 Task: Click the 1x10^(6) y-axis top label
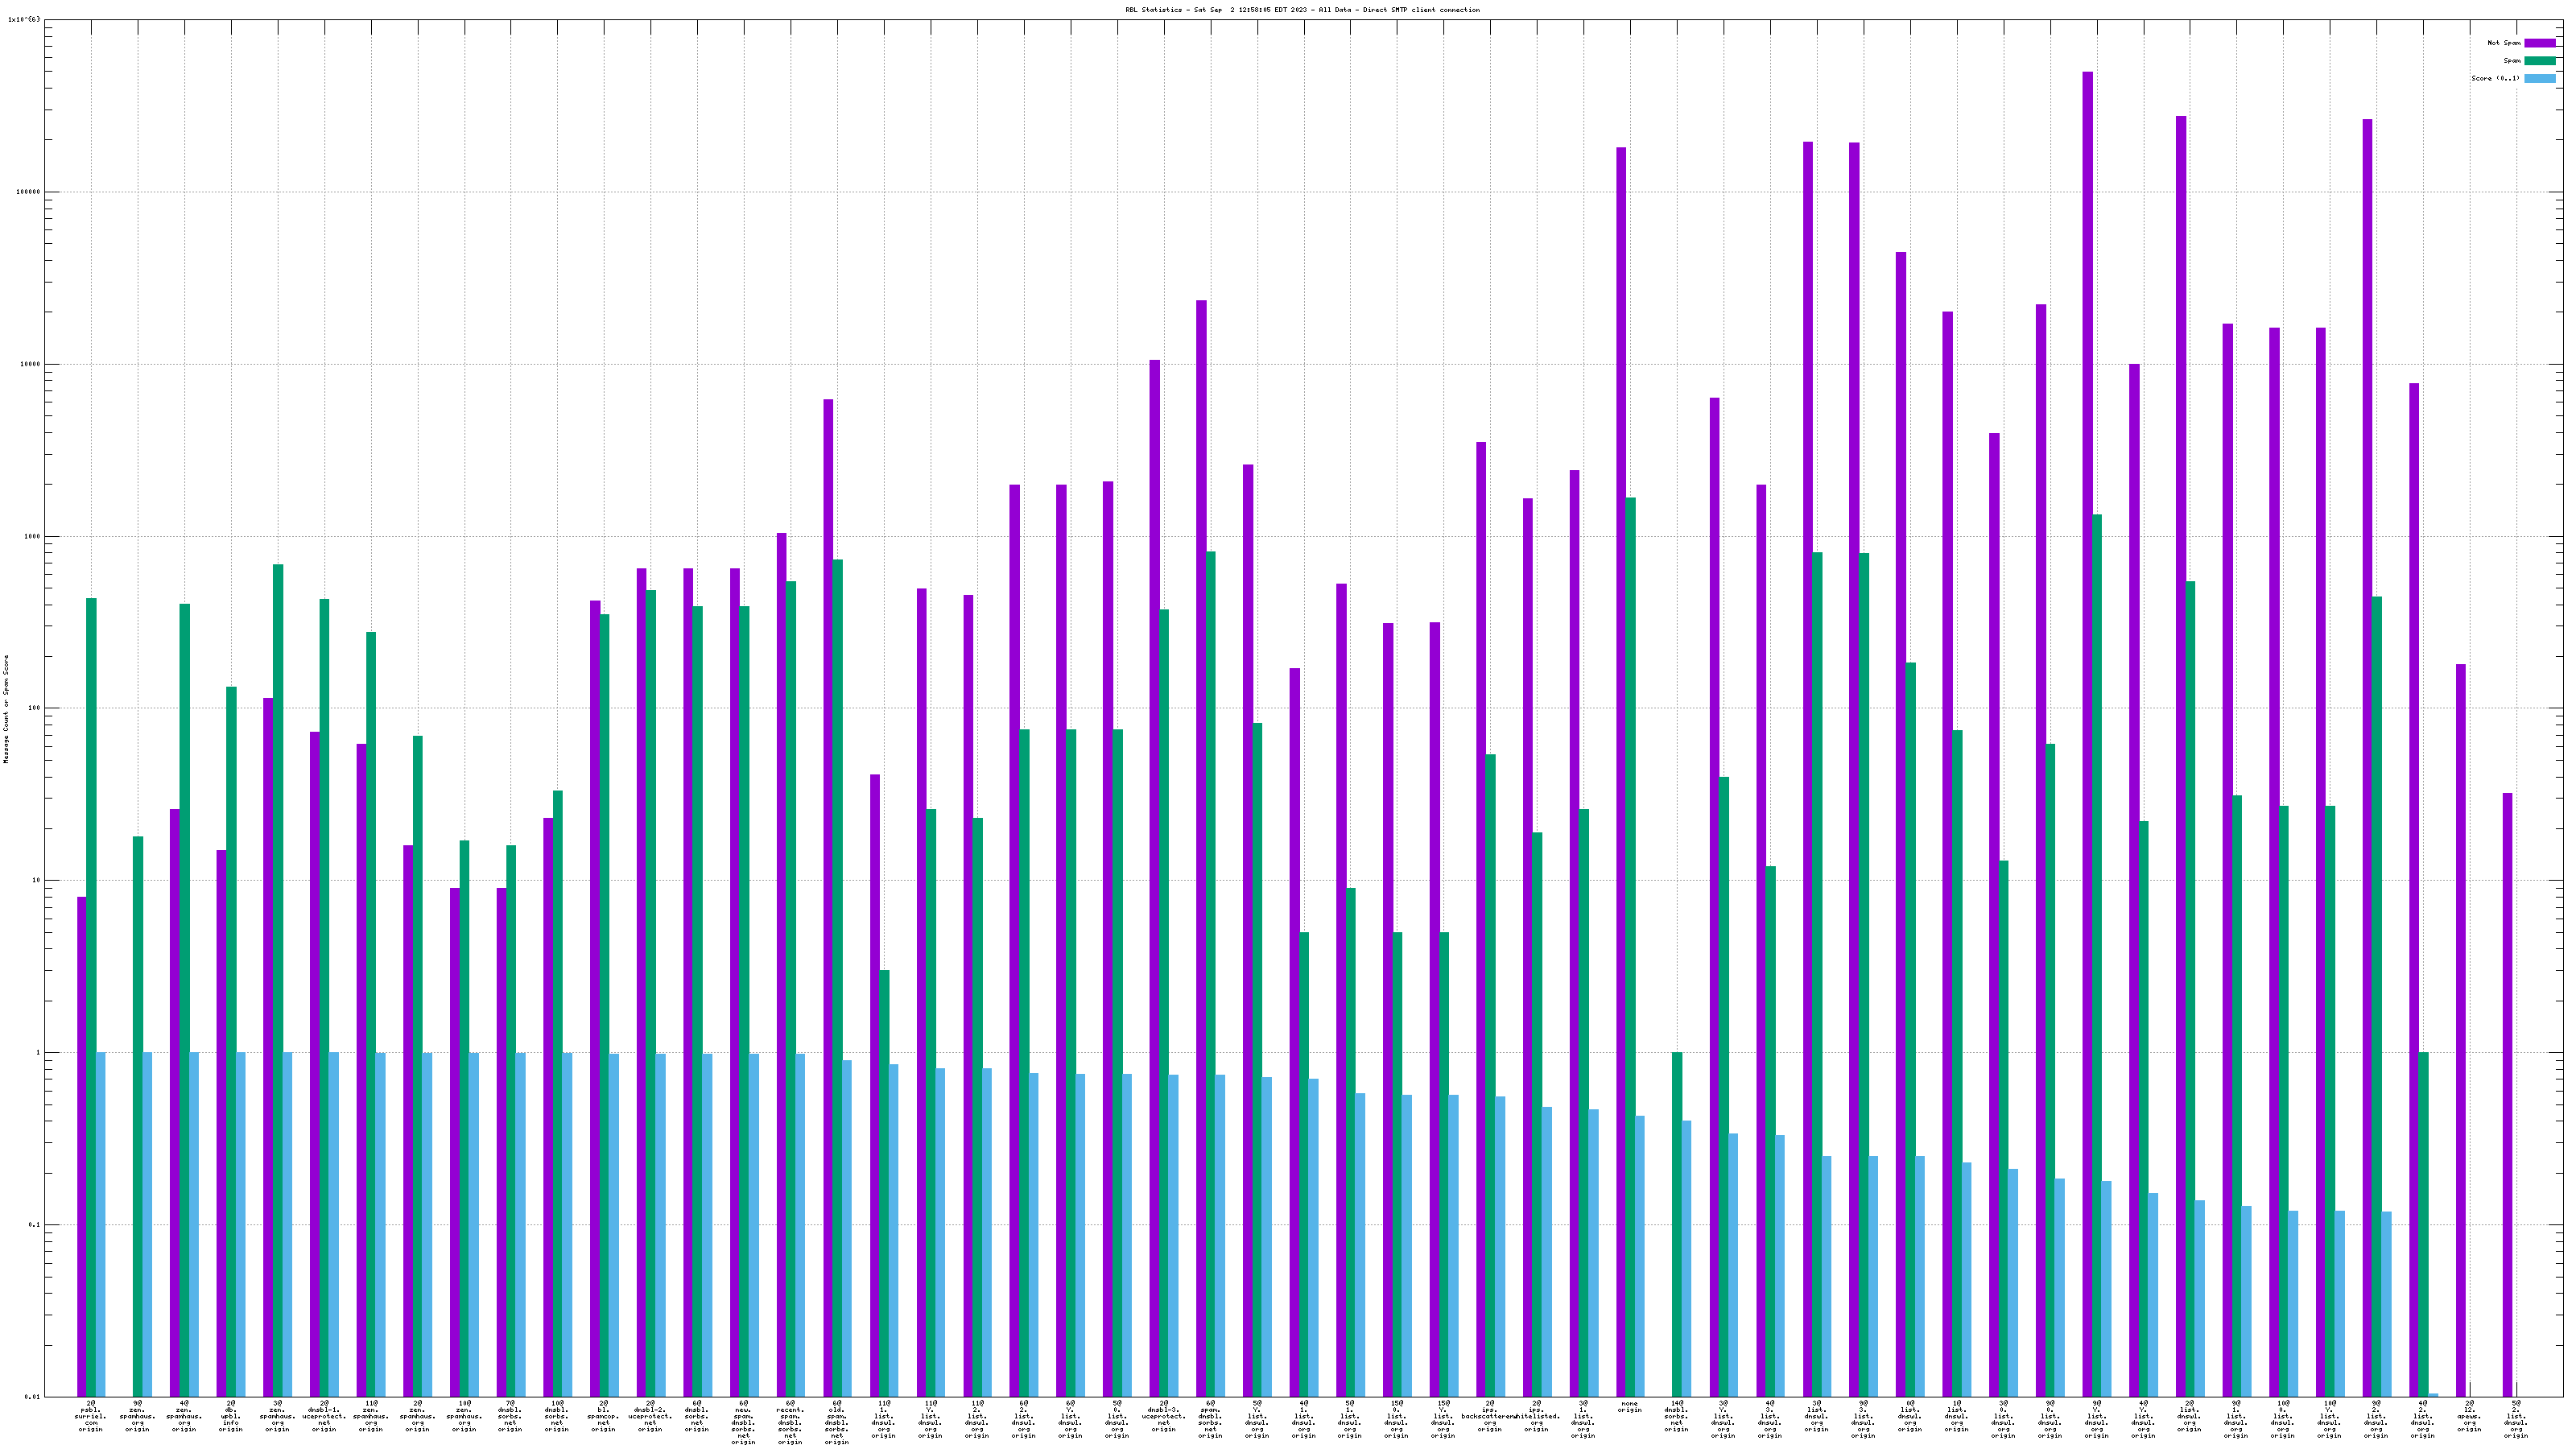coord(24,19)
